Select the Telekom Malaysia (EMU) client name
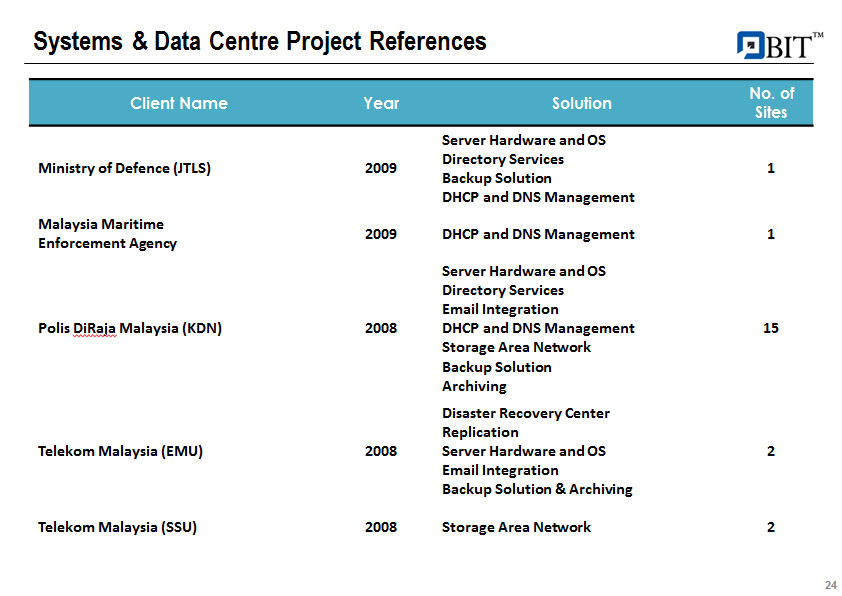This screenshot has width=842, height=596. pos(120,451)
